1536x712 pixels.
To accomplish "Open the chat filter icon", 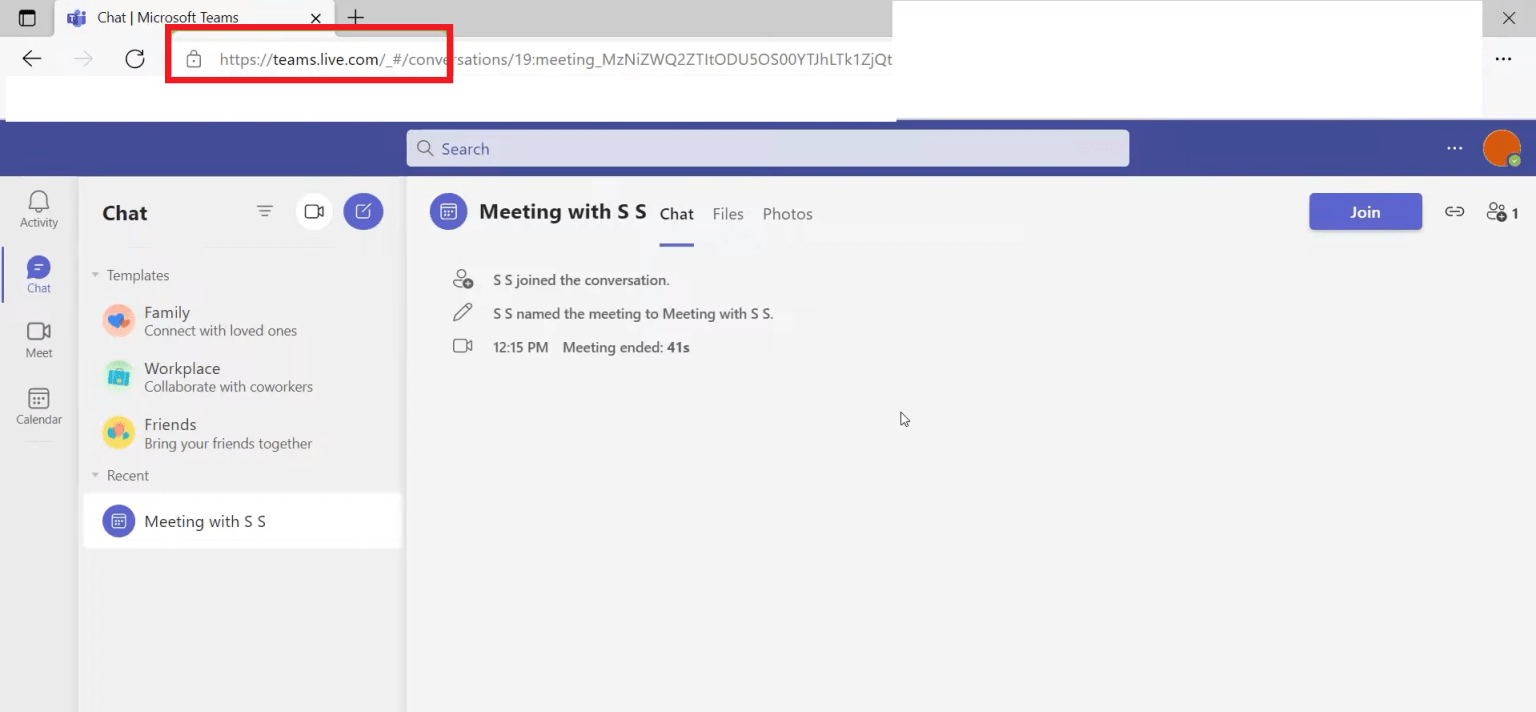I will (x=265, y=211).
